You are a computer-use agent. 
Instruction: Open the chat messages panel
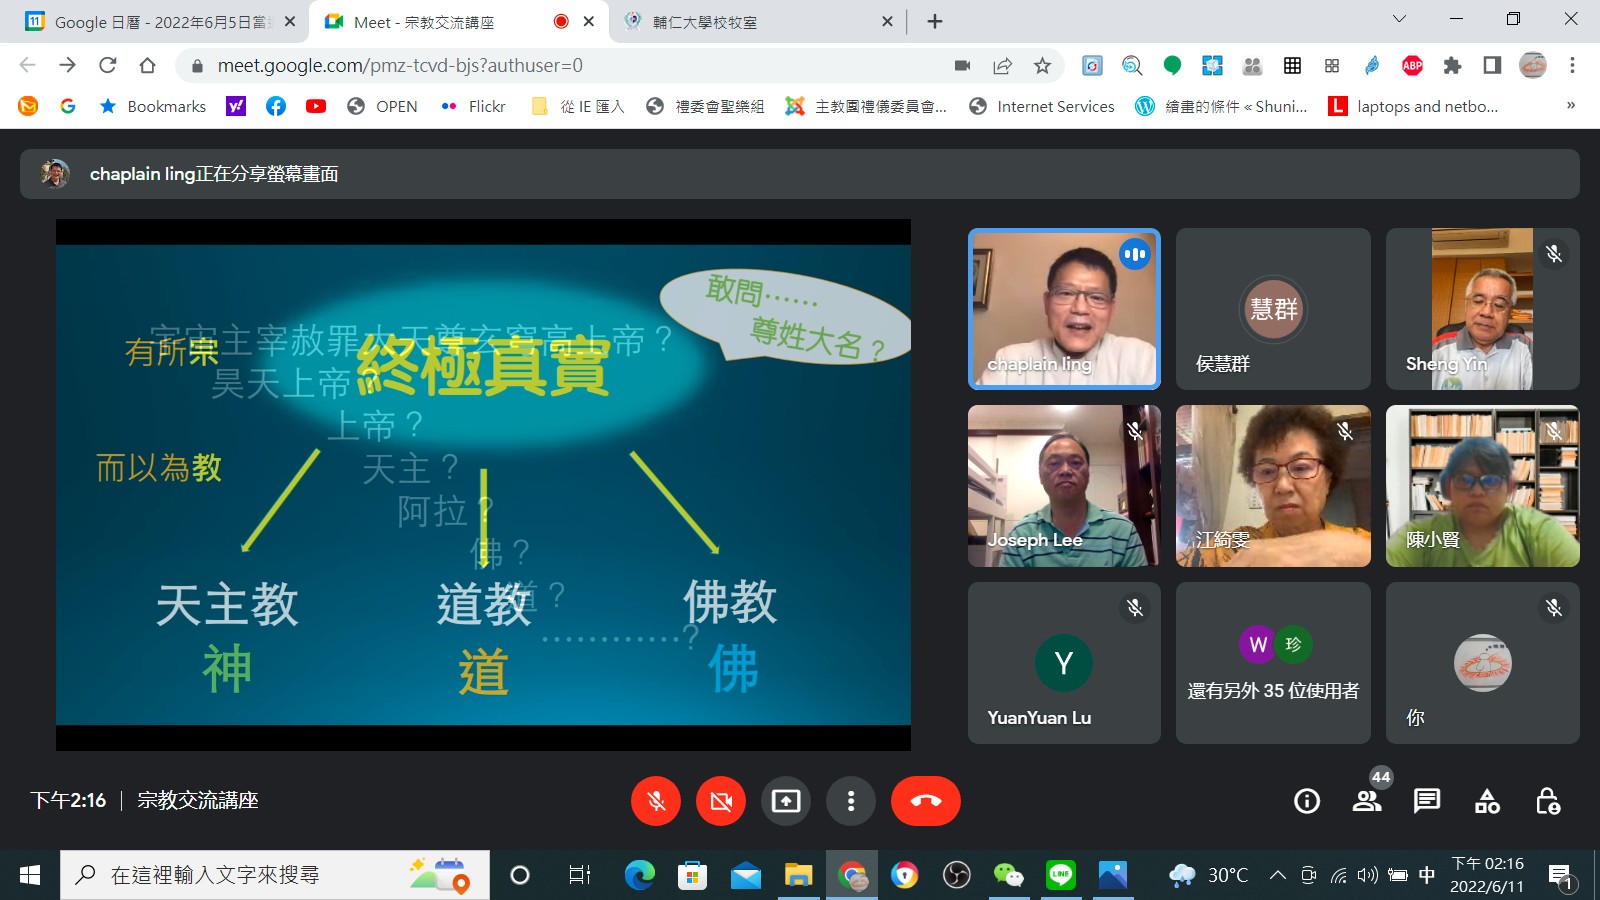pos(1427,801)
